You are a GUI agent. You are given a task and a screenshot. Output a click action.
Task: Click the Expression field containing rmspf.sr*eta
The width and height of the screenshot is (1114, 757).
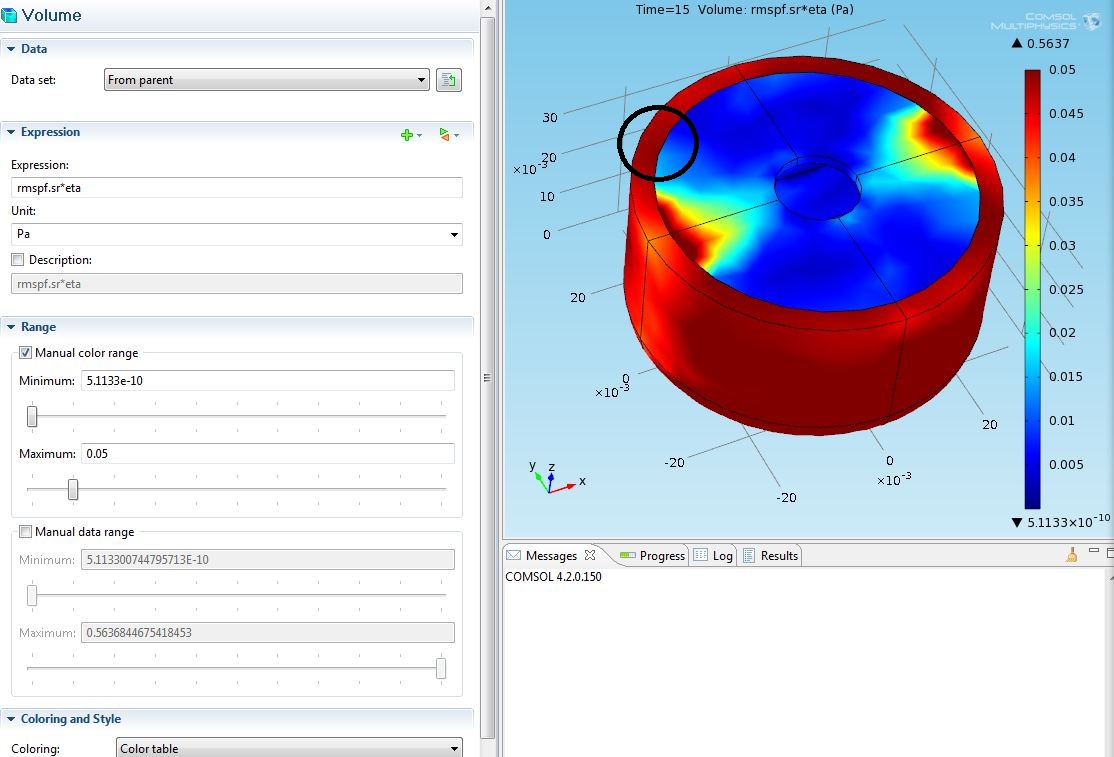coord(236,188)
